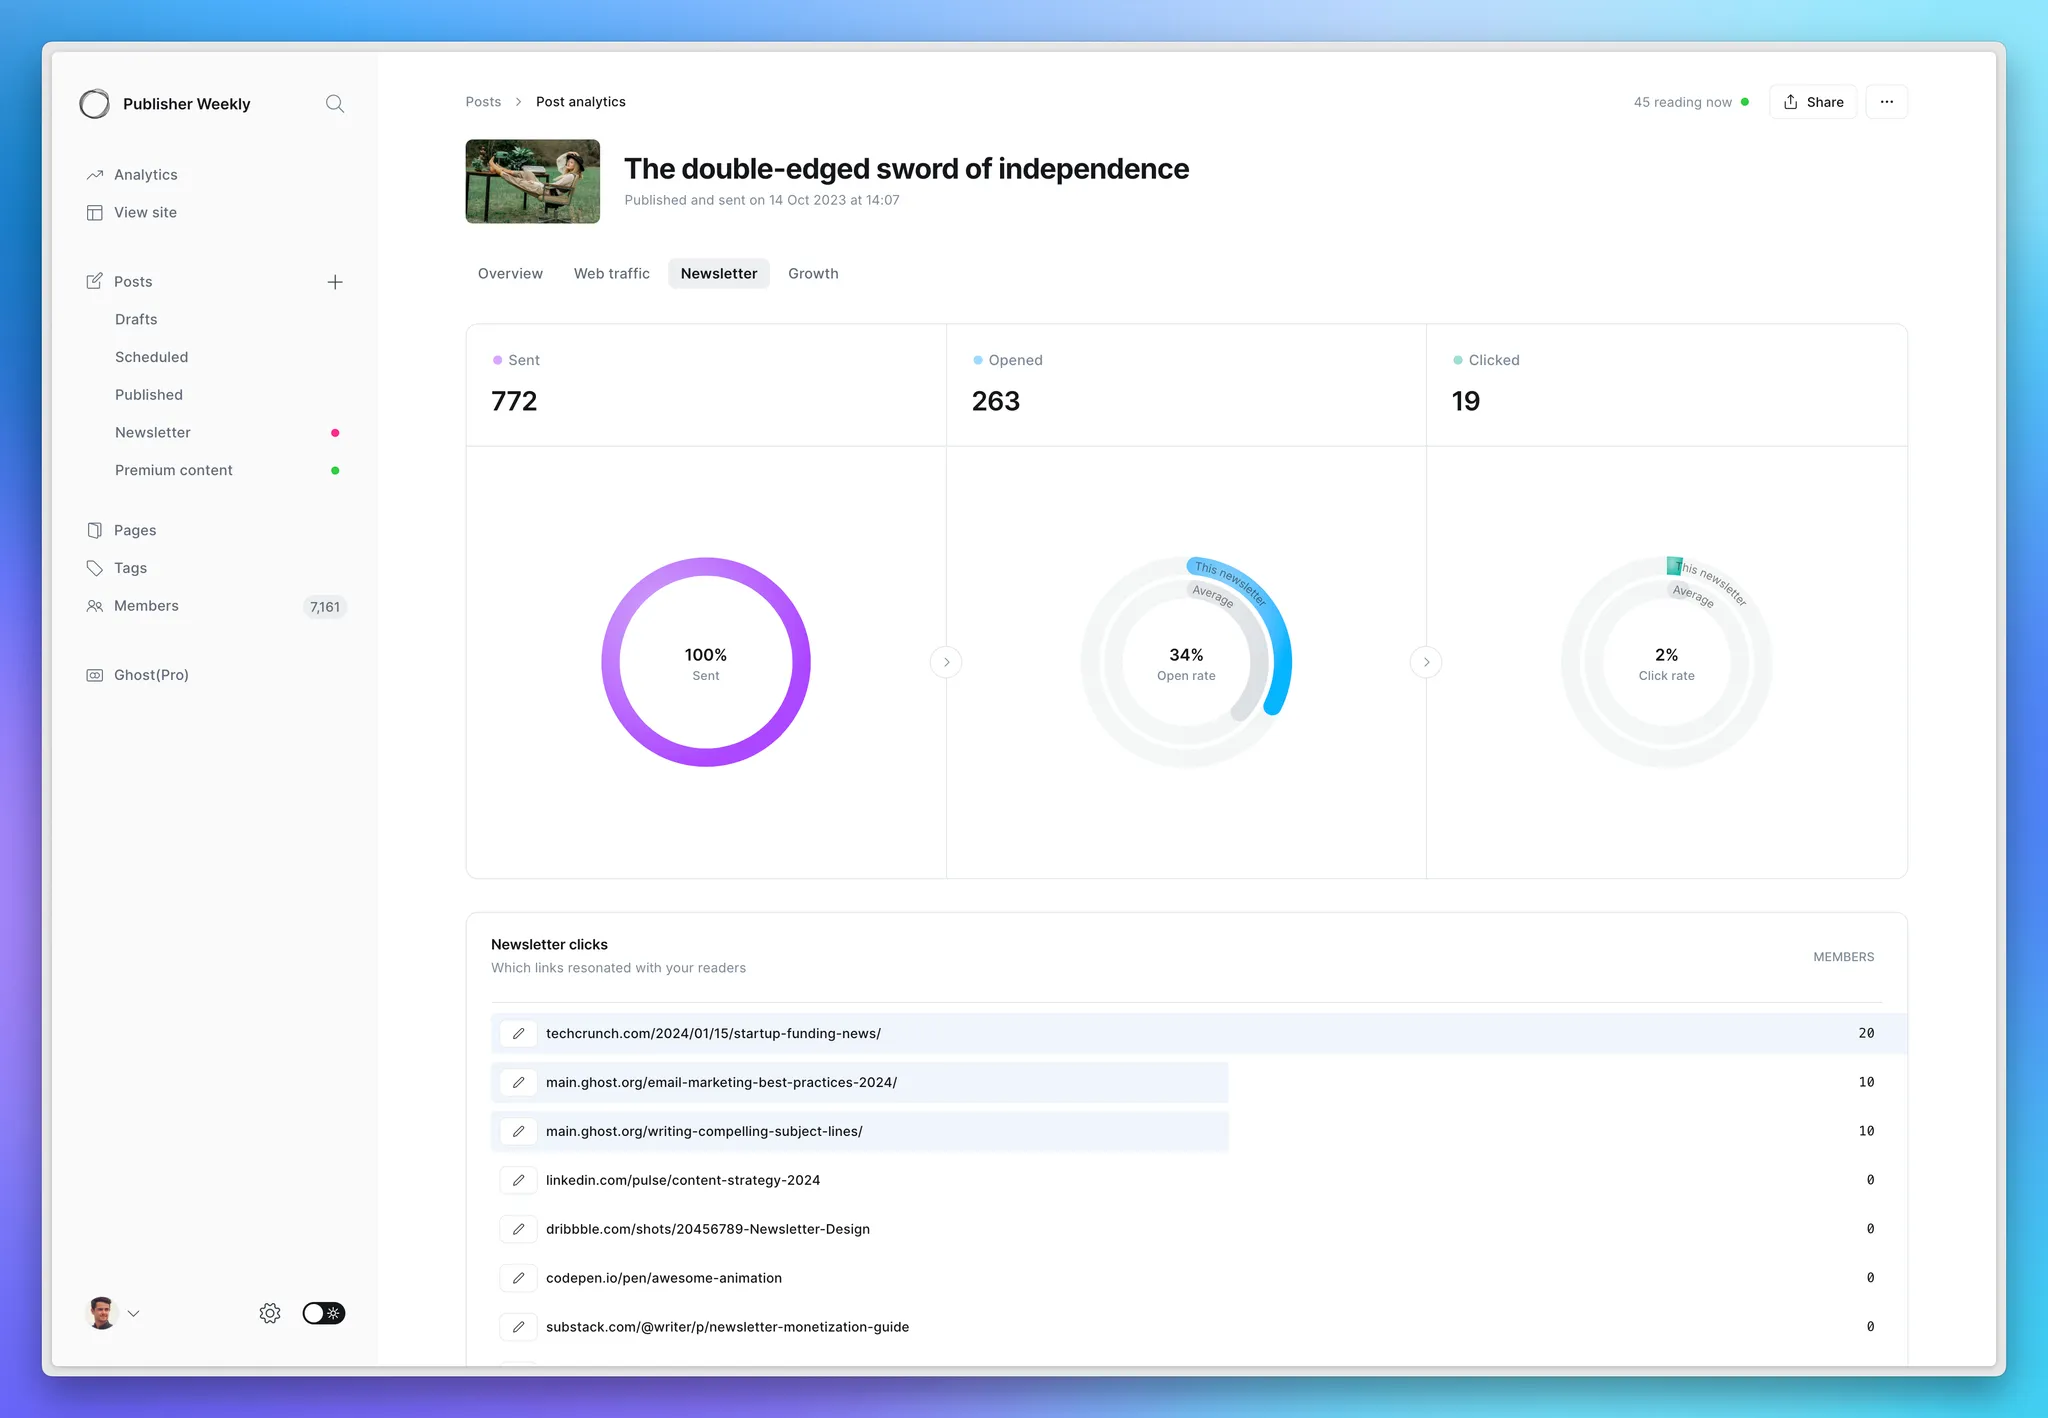Click the post feature image thumbnail
Image resolution: width=2048 pixels, height=1418 pixels.
tap(533, 181)
